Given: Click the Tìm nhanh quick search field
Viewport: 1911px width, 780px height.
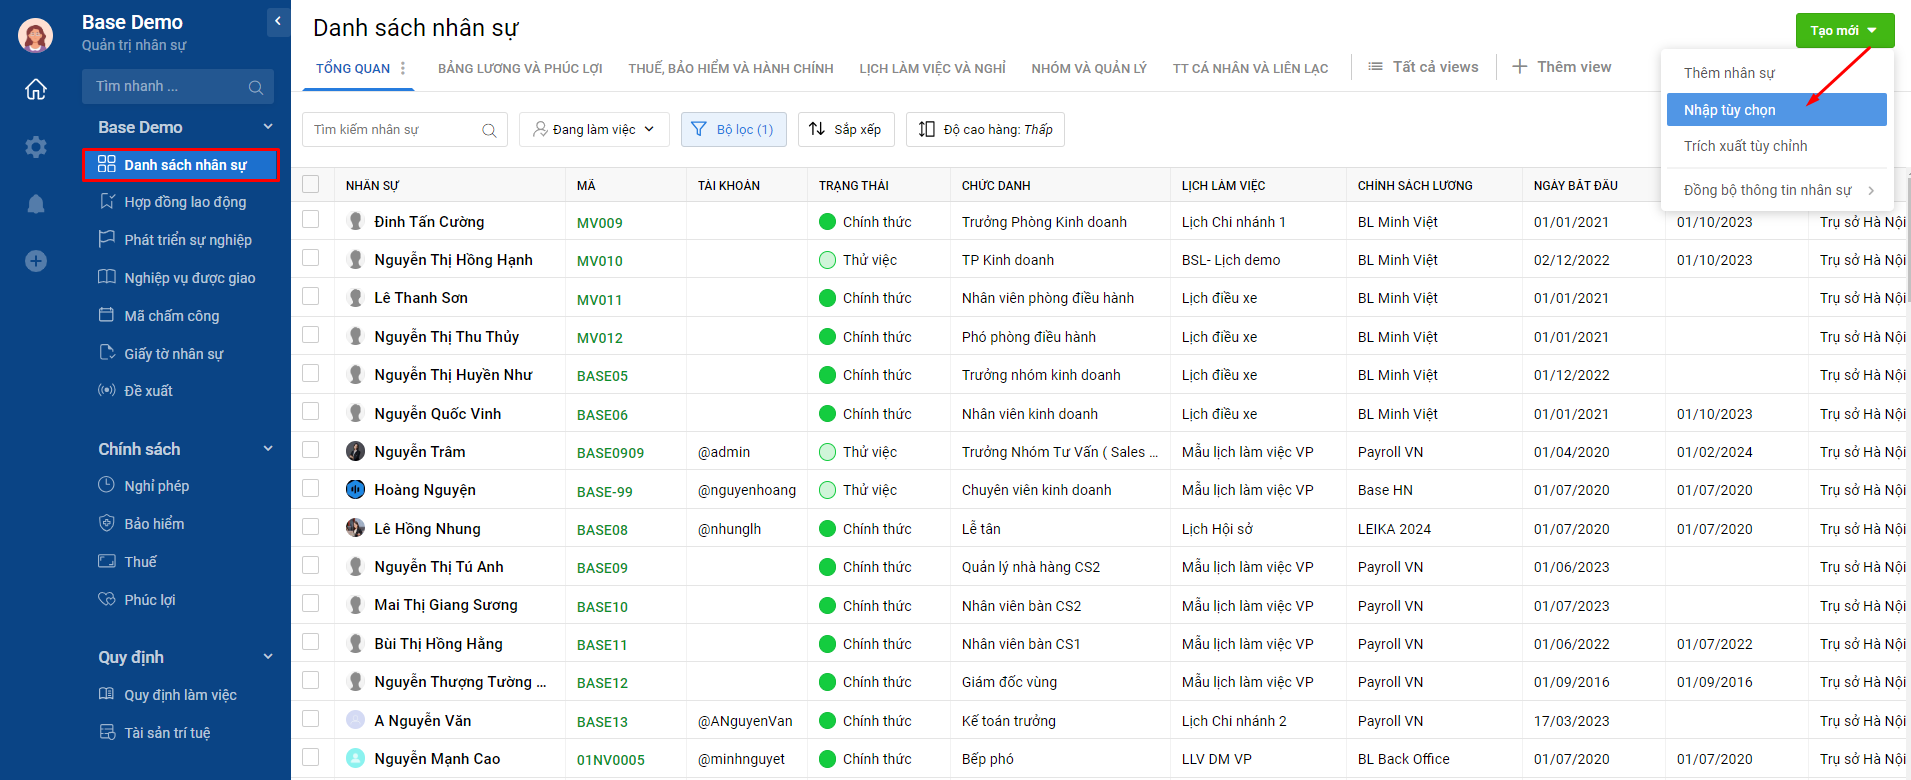Looking at the screenshot, I should [178, 87].
